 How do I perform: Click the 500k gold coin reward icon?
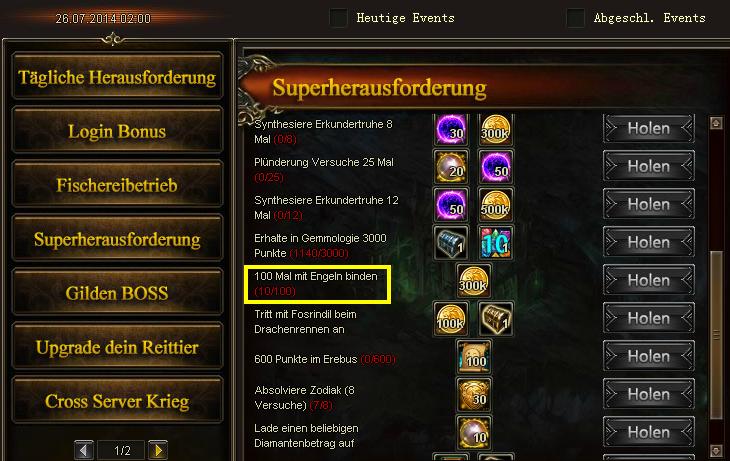point(496,204)
